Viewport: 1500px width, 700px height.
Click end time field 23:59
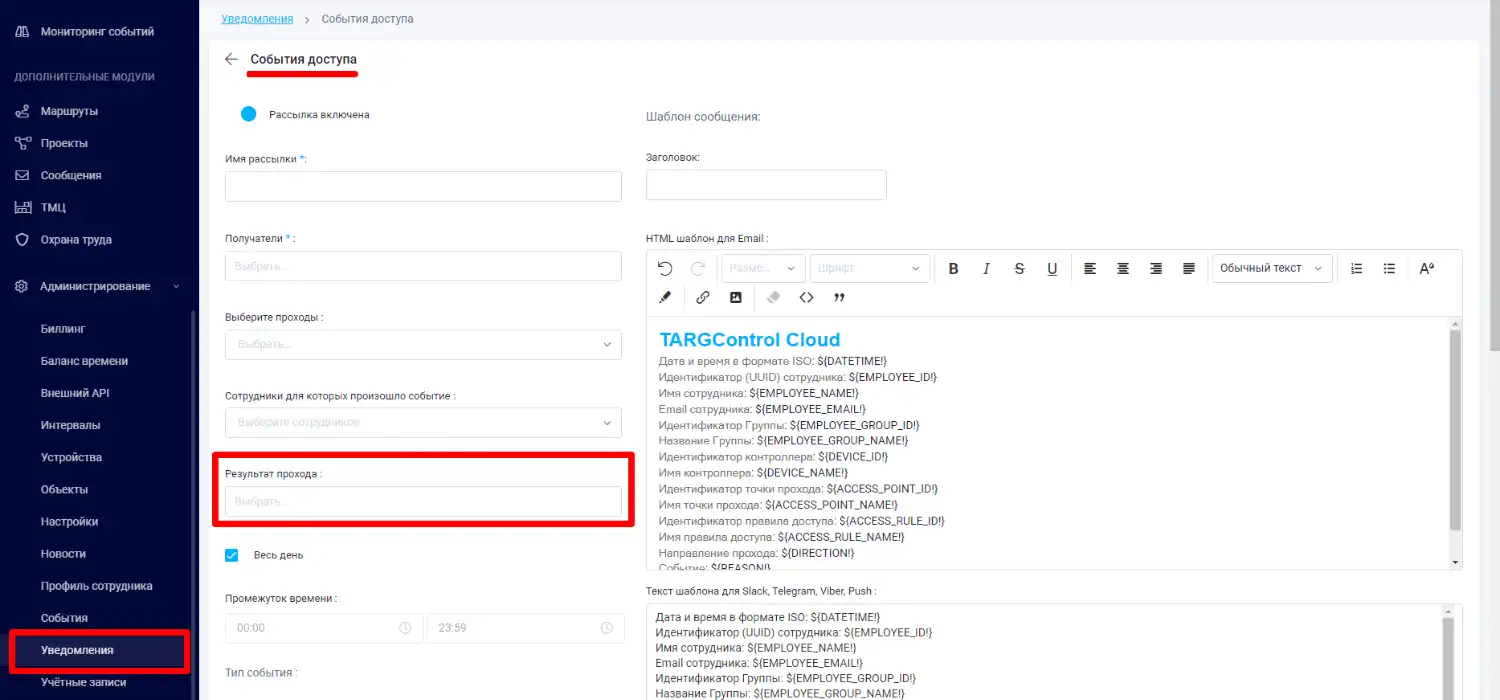coord(525,628)
